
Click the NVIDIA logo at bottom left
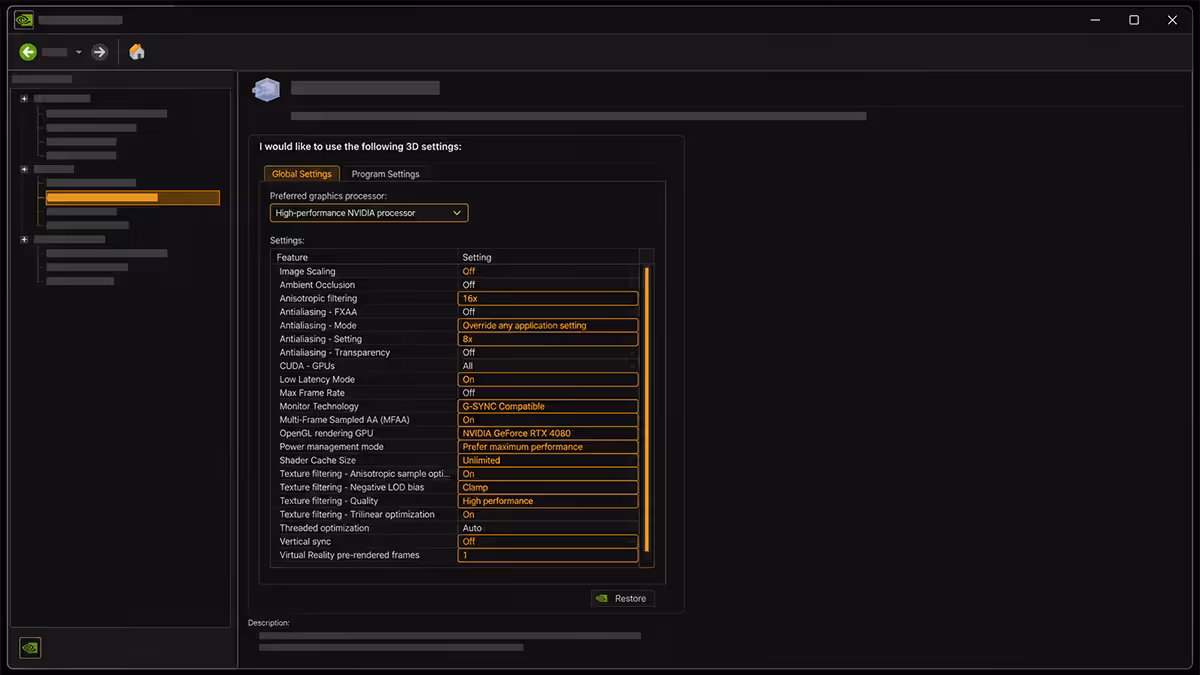click(x=31, y=647)
